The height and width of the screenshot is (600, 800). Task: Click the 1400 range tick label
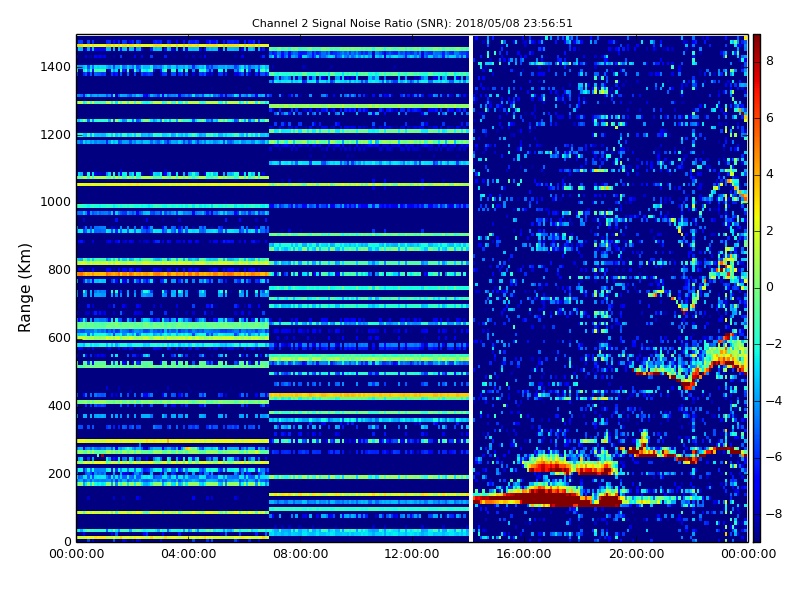point(56,67)
